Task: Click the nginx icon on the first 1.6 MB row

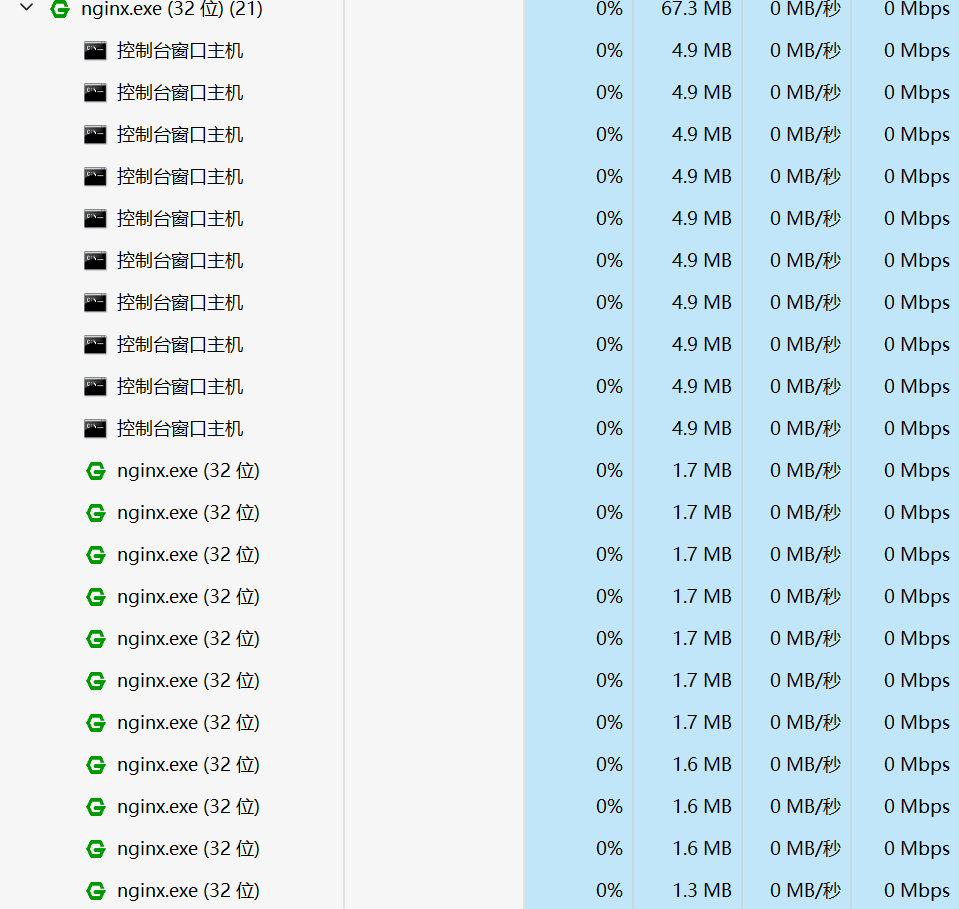Action: (96, 765)
